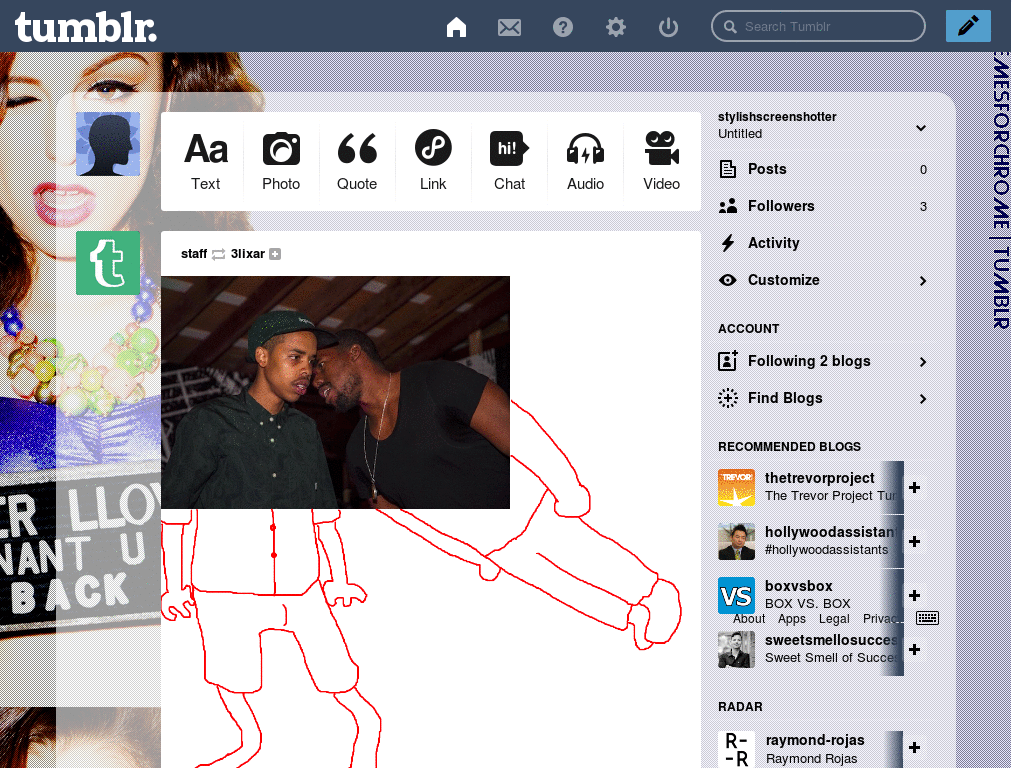Screen dimensions: 1024x768
Task: Open raymond-rojas radar blog
Action: 815,740
